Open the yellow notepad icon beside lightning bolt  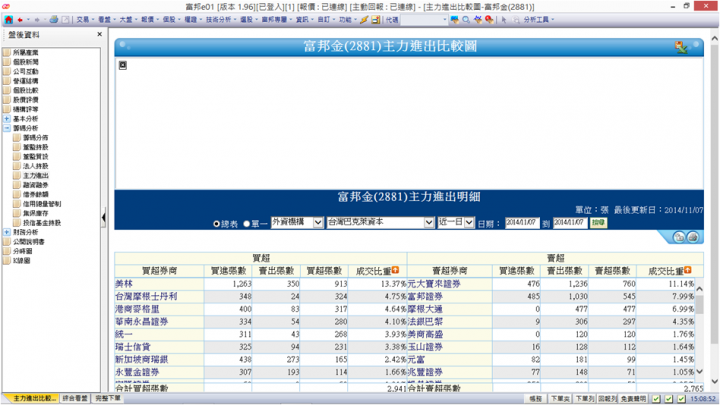pyautogui.click(x=376, y=20)
